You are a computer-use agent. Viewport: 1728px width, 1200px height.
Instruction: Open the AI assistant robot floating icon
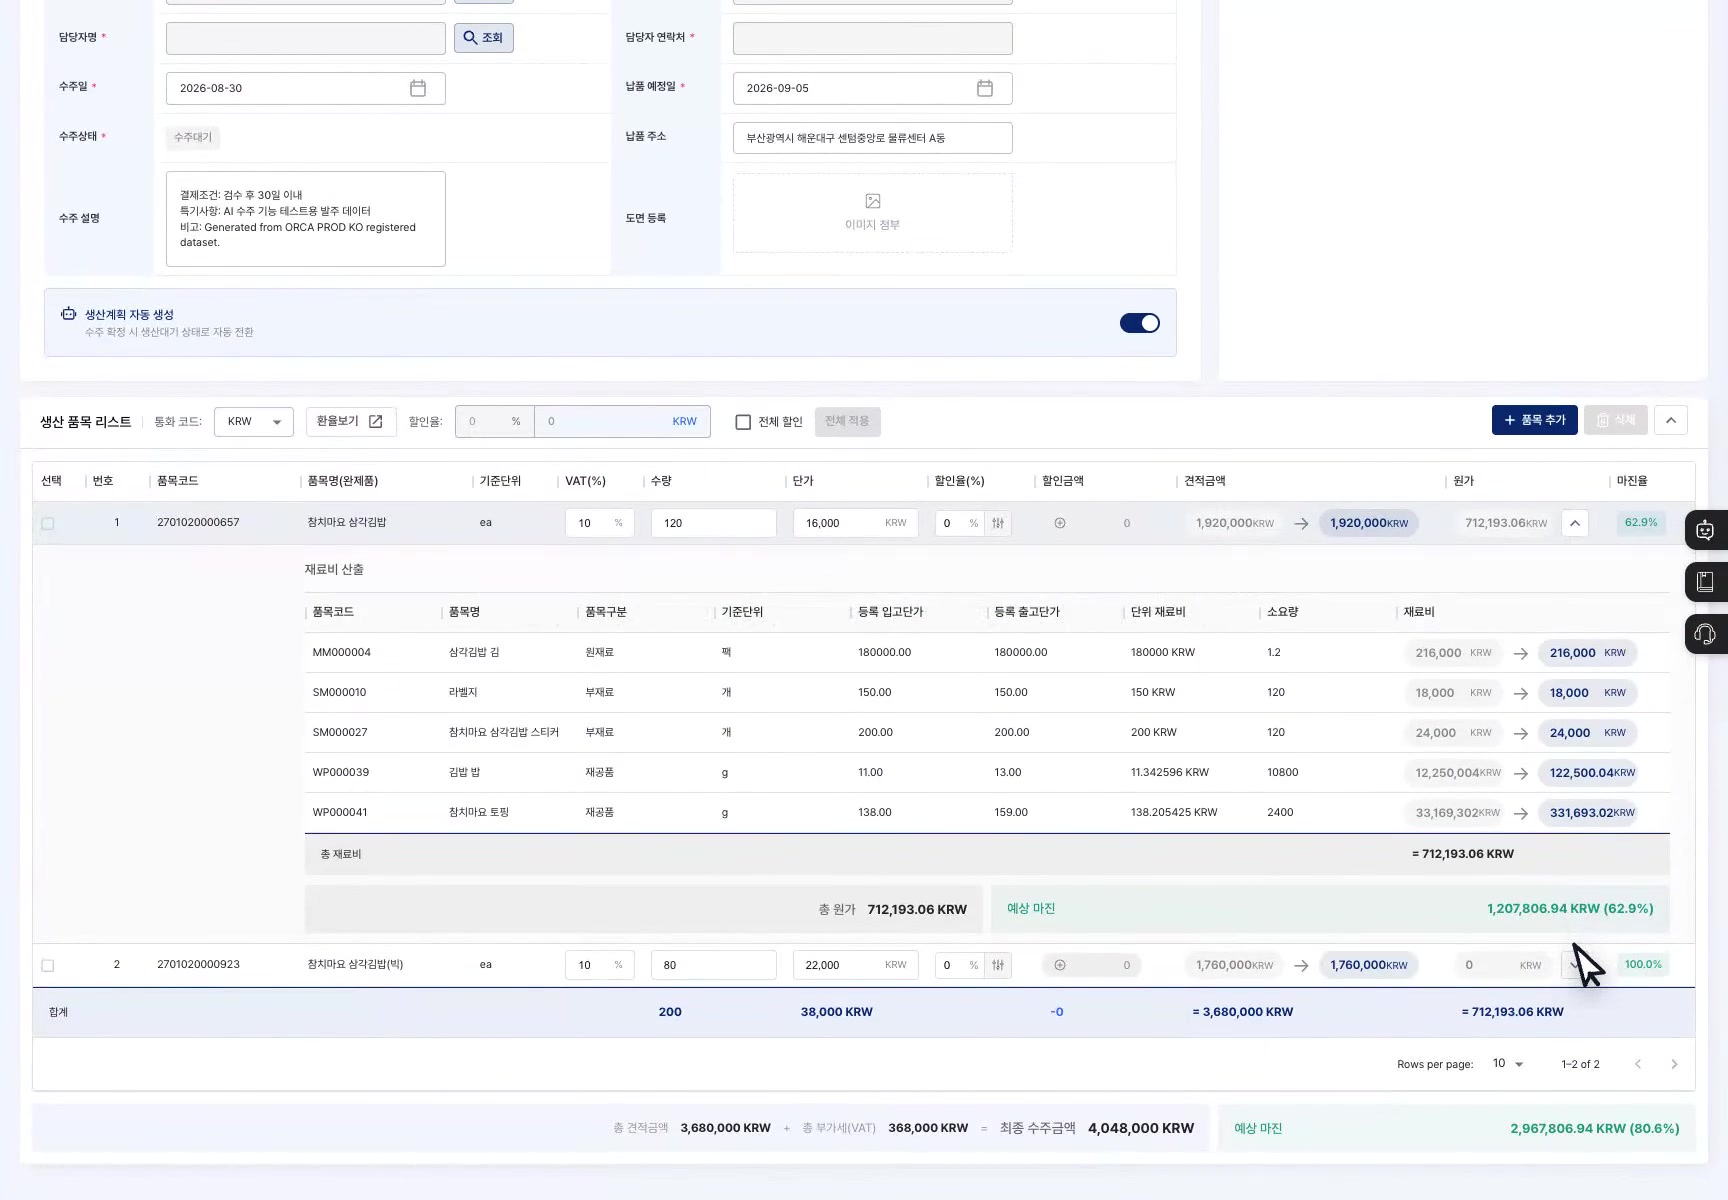(x=1706, y=530)
